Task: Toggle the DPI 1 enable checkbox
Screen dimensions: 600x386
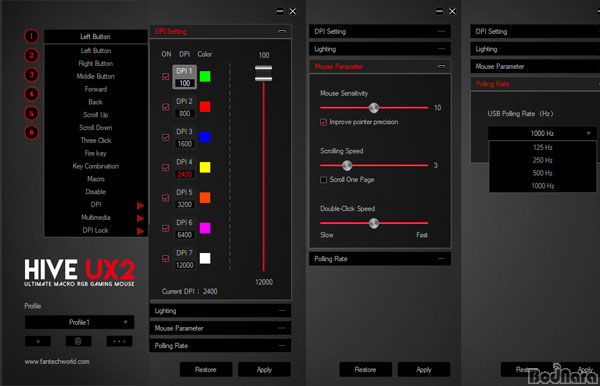Action: pos(166,77)
